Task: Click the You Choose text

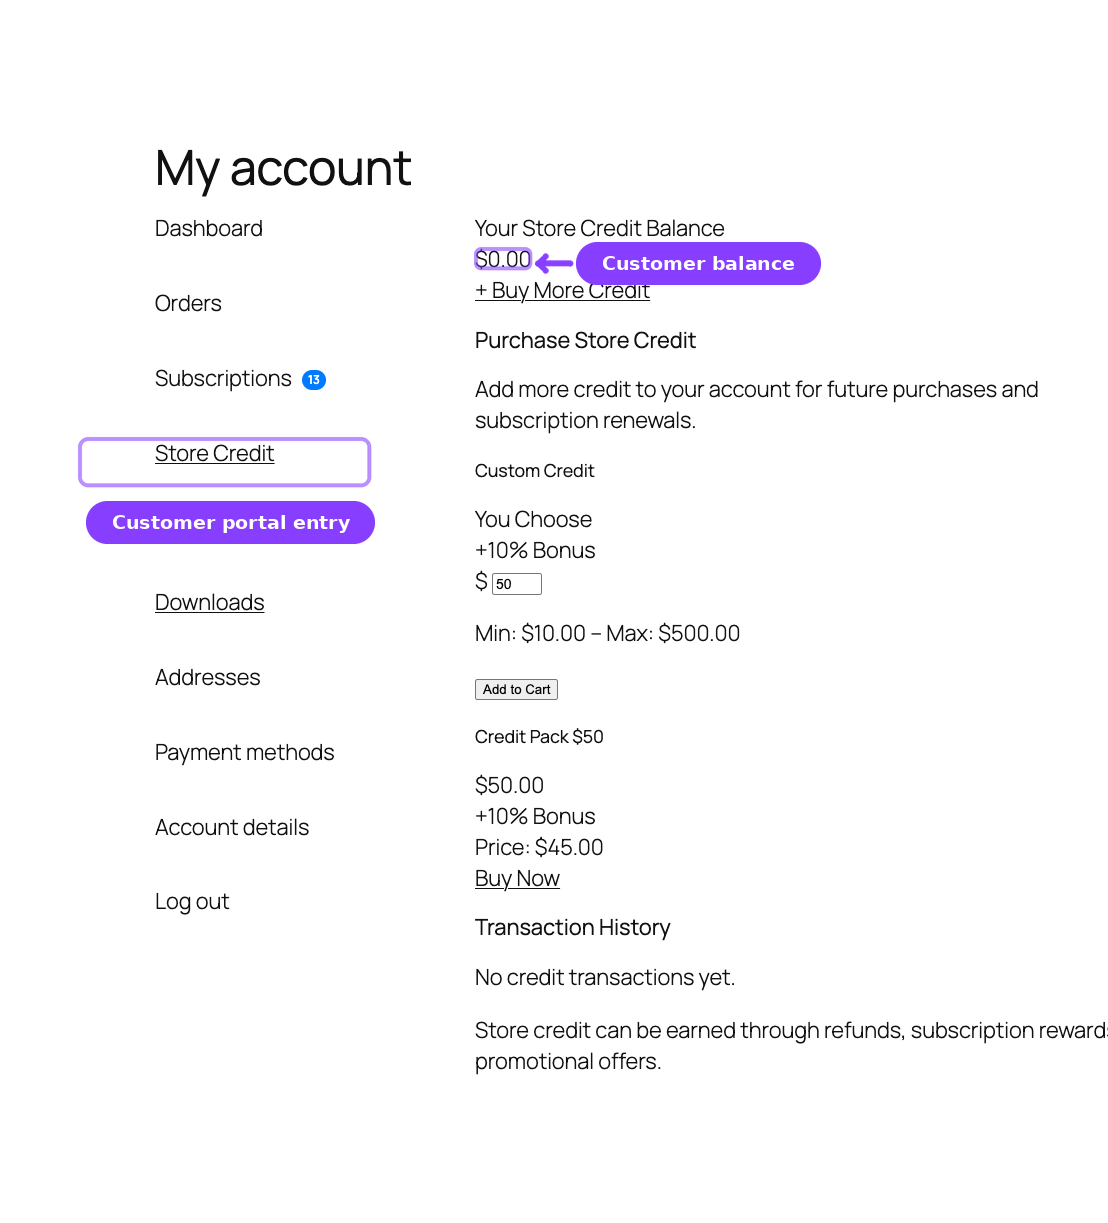Action: (533, 519)
